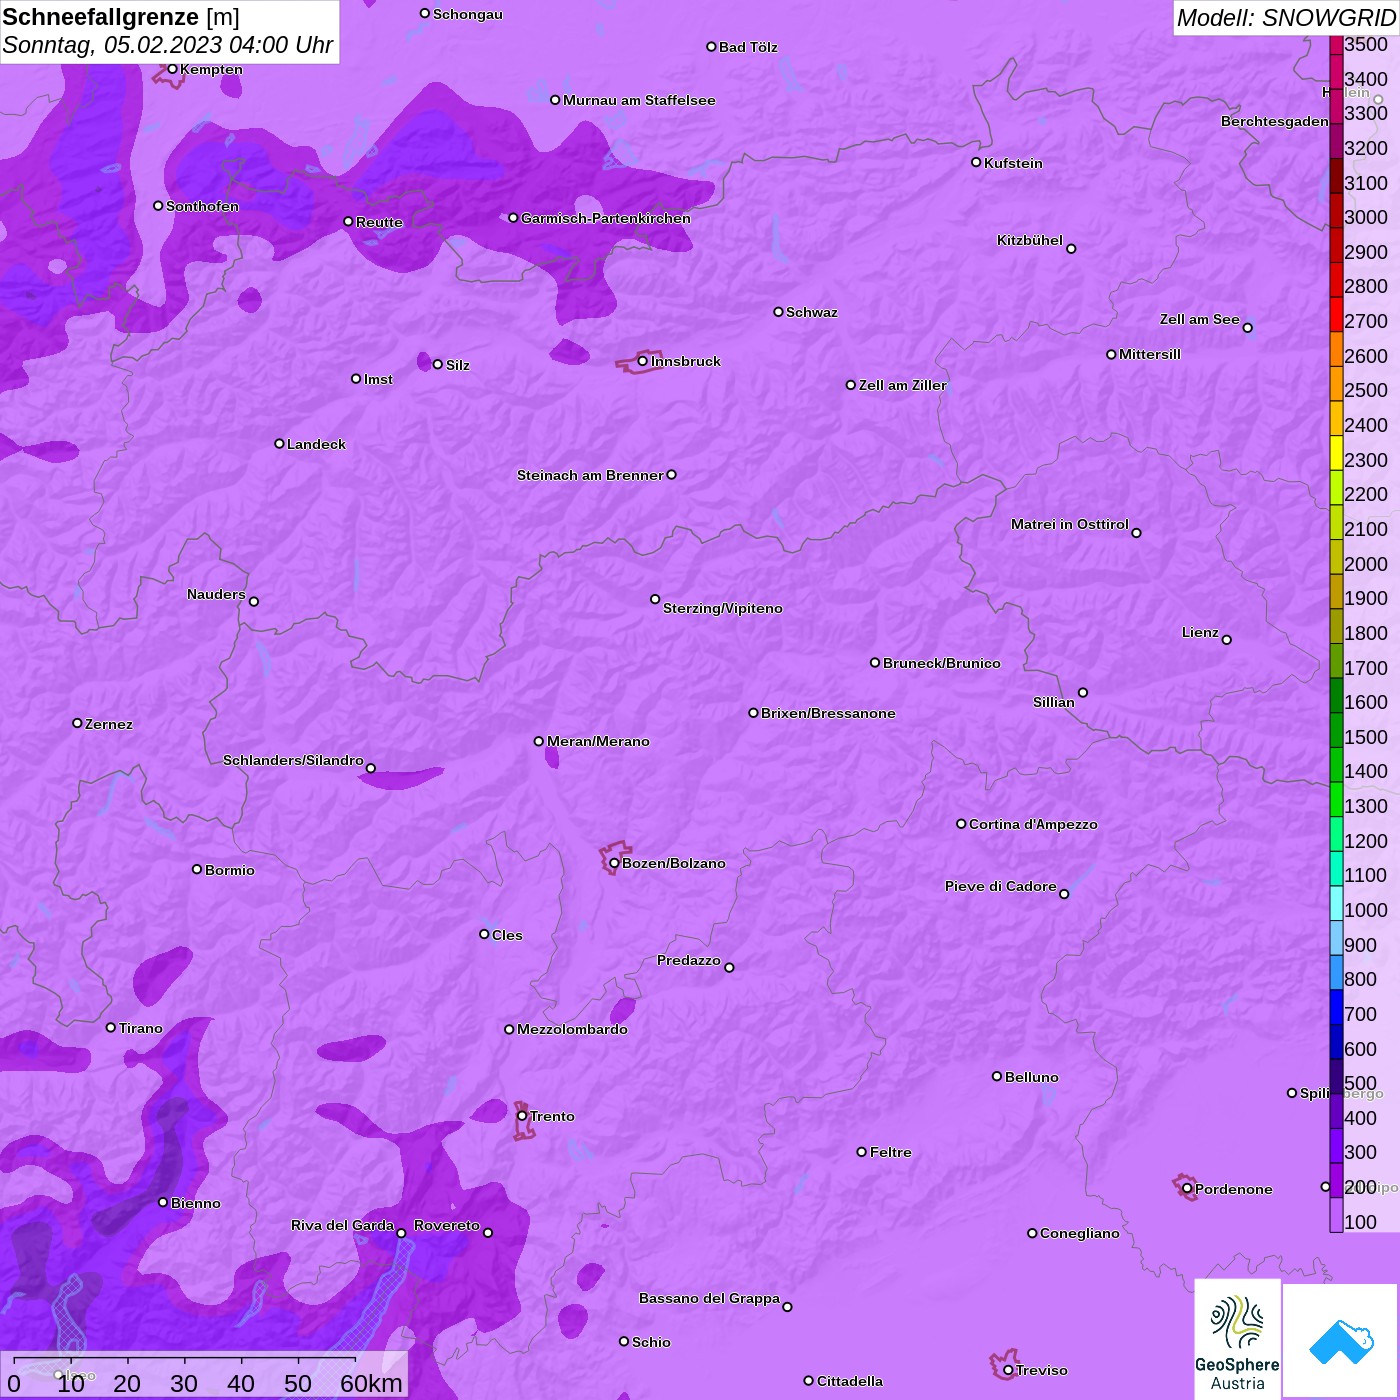Click the 'Mezzolombardo' label
Screen dimensions: 1400x1400
click(572, 1029)
